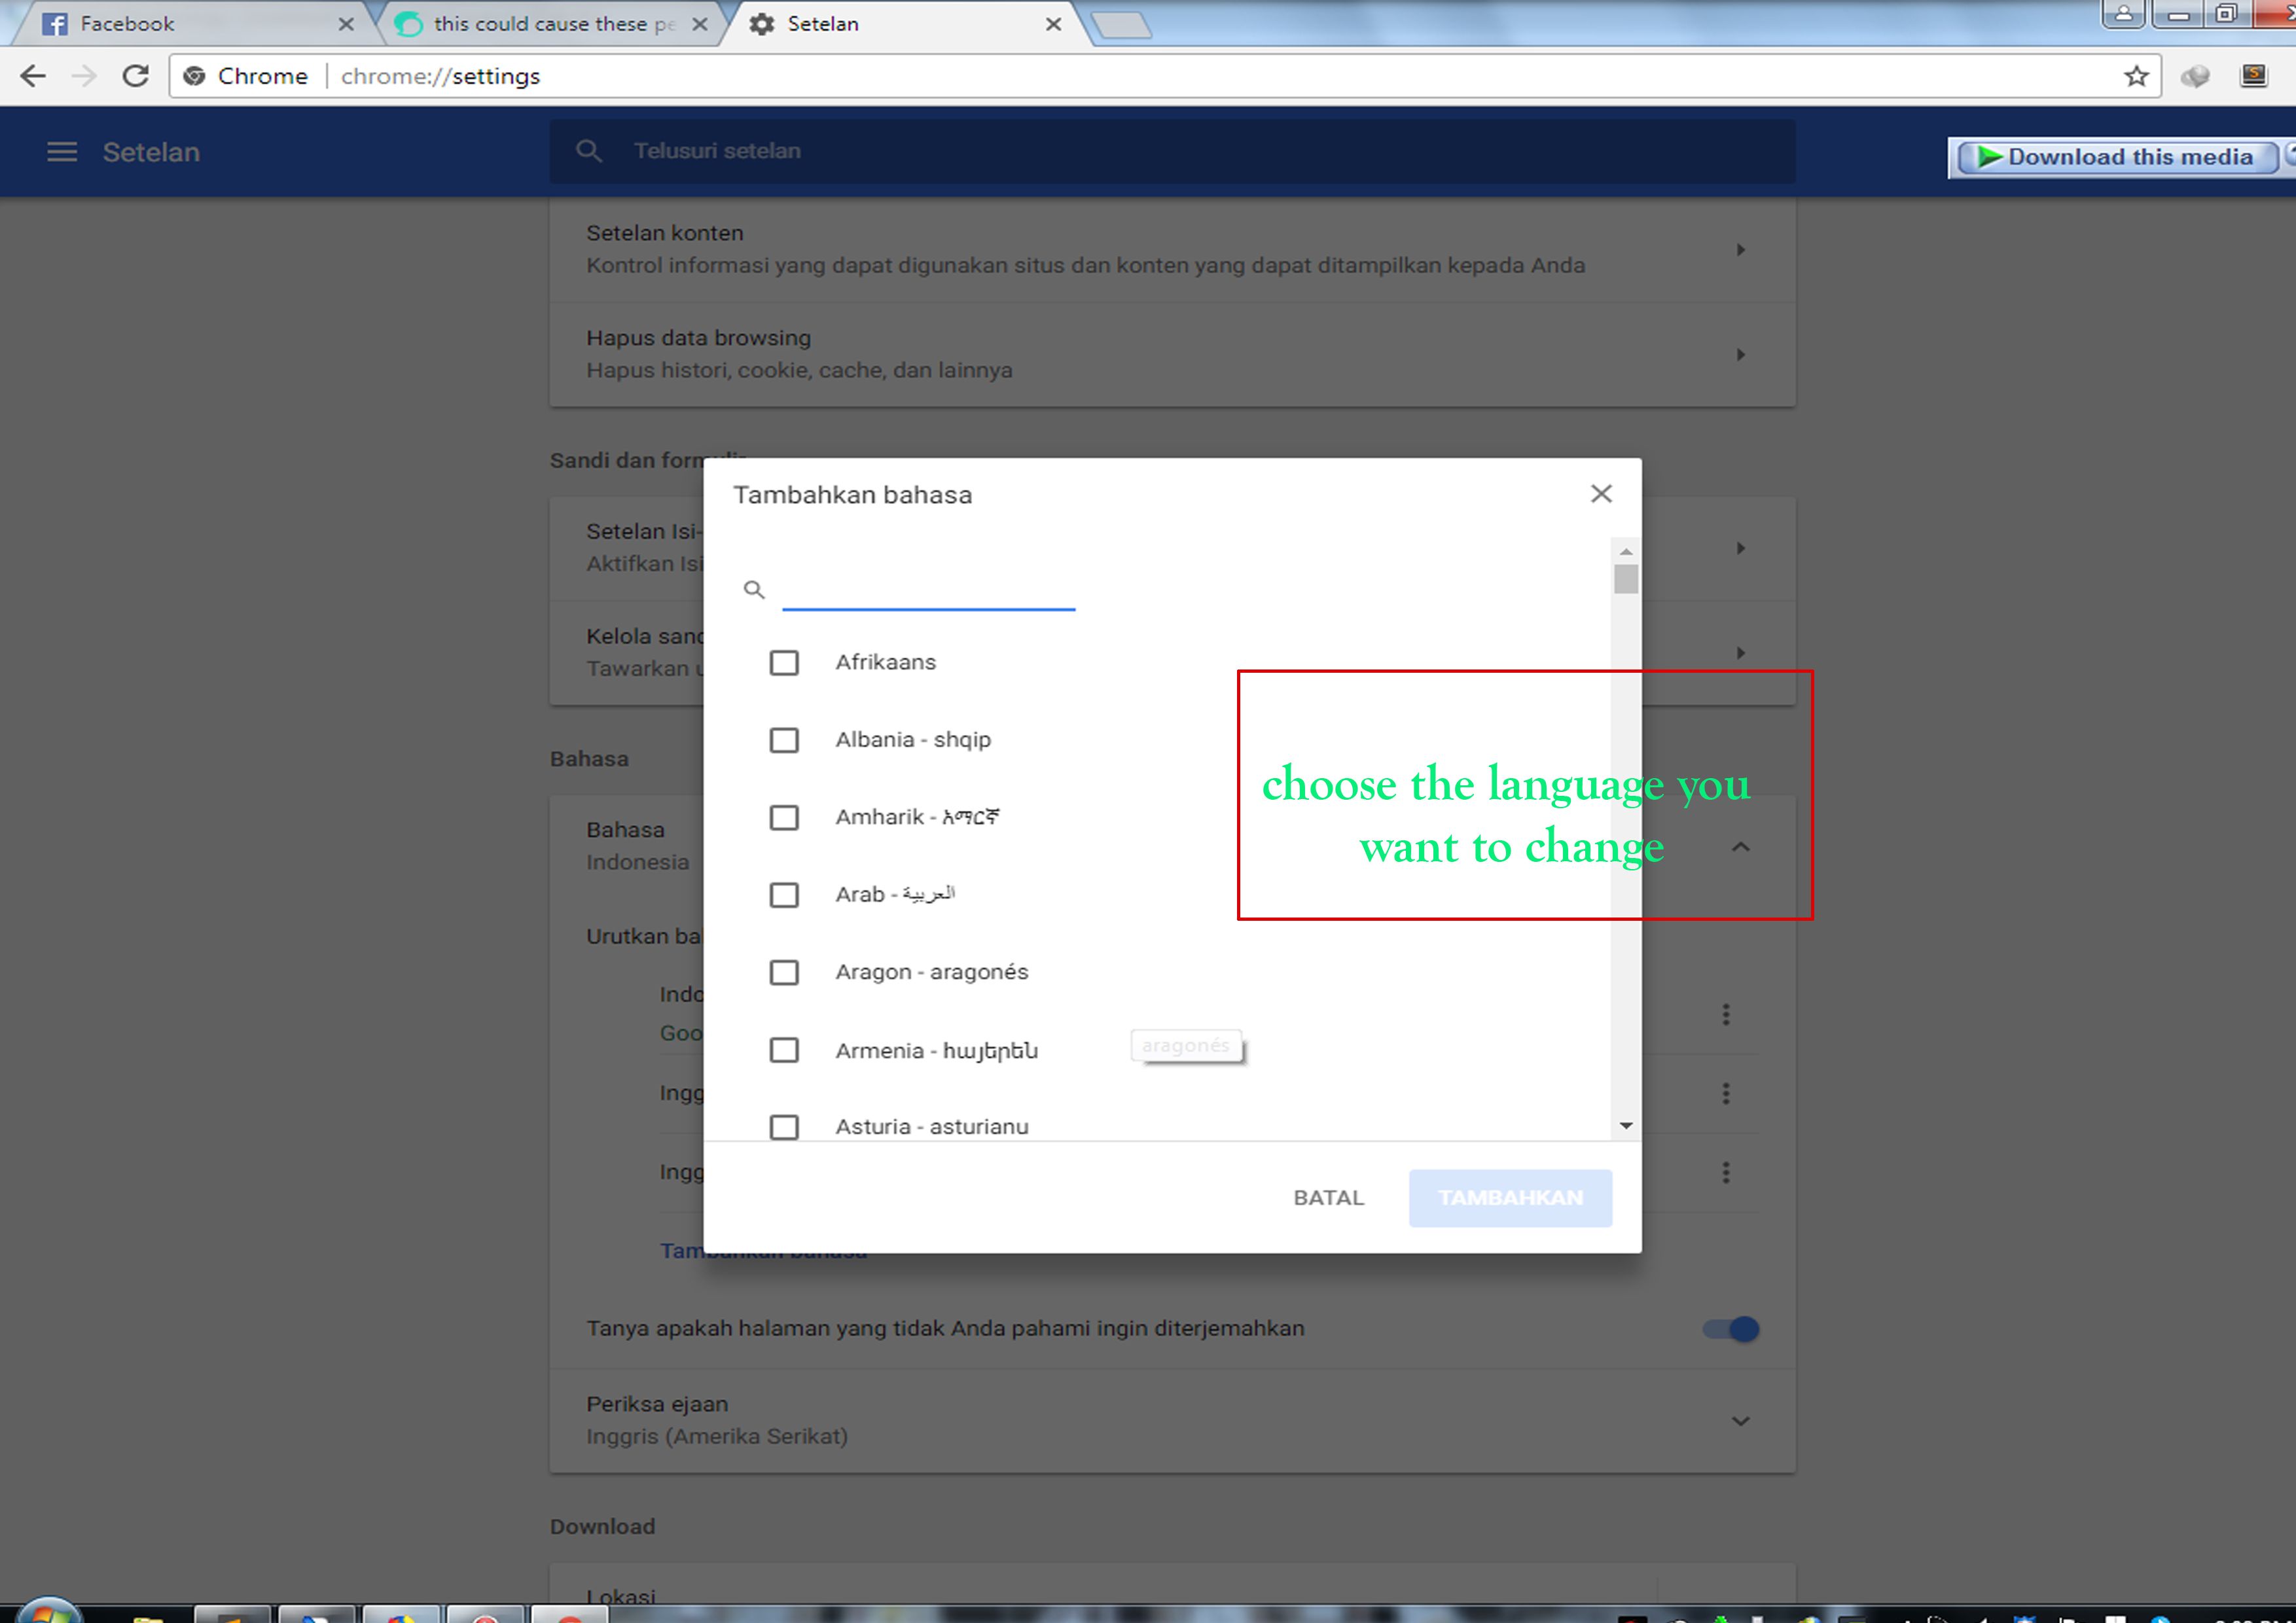Open the Setelan hamburger menu
The height and width of the screenshot is (1623, 2296).
(62, 152)
